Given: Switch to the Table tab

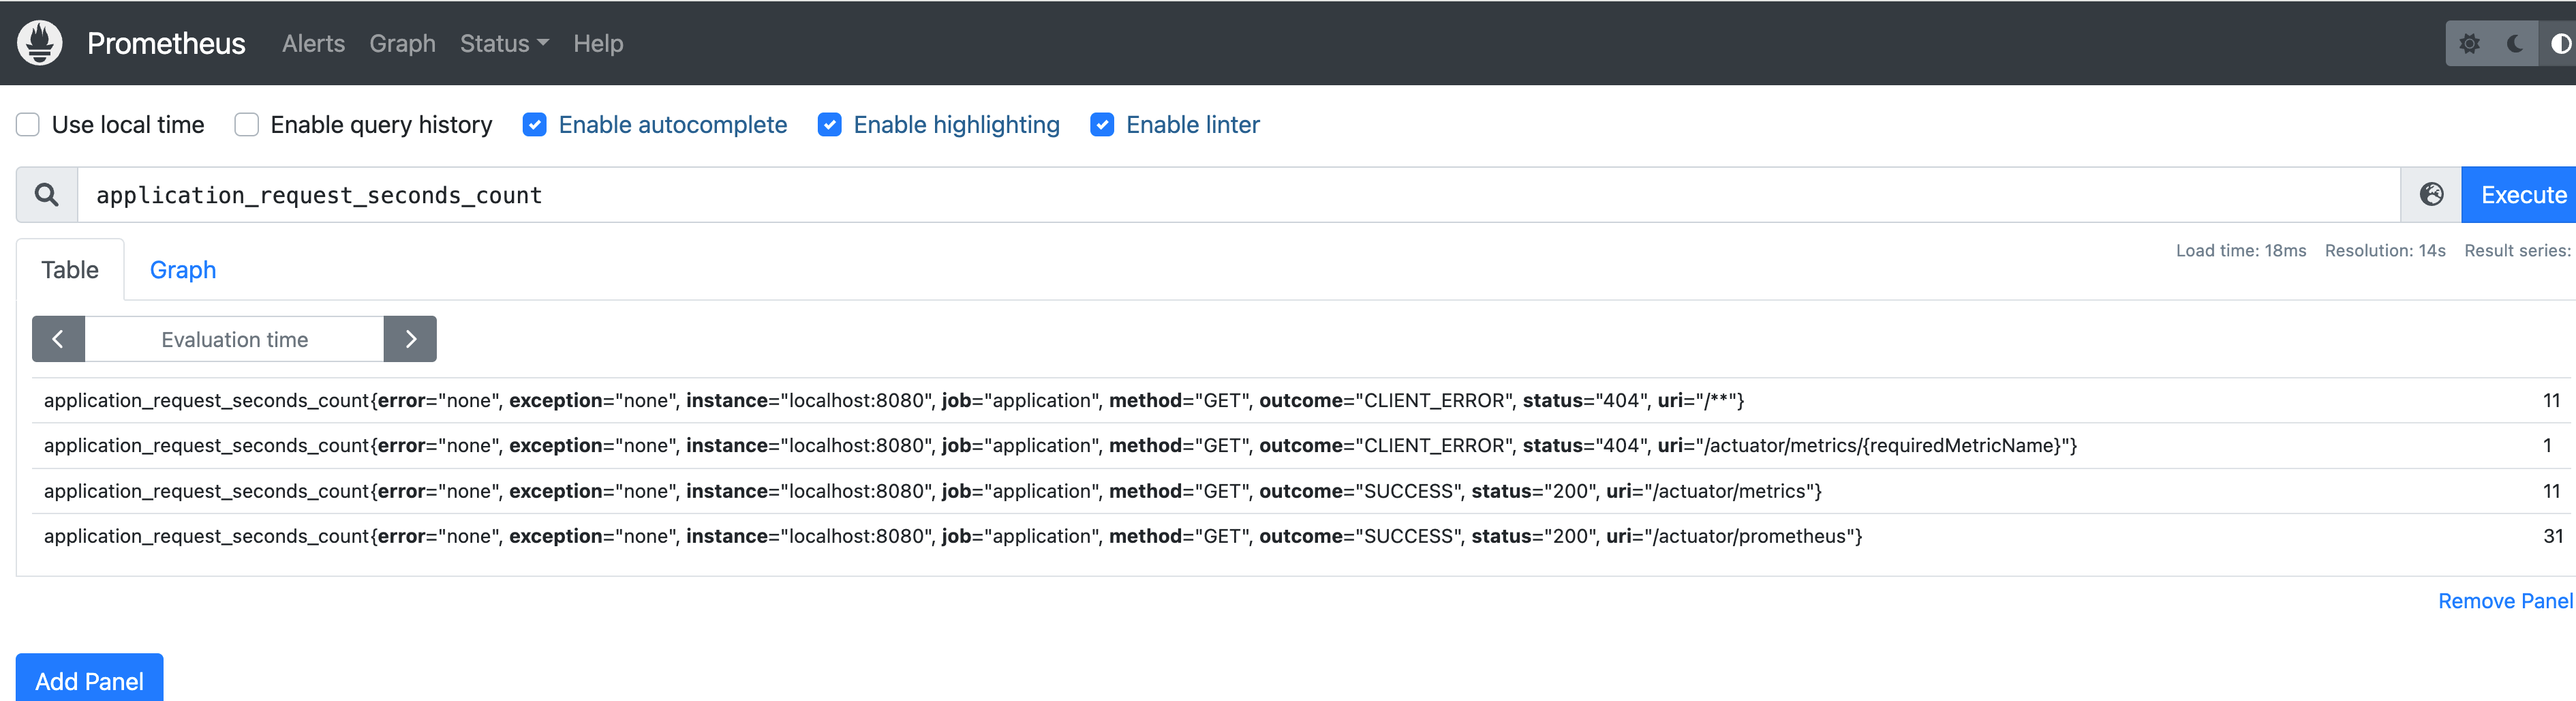Looking at the screenshot, I should coord(70,270).
